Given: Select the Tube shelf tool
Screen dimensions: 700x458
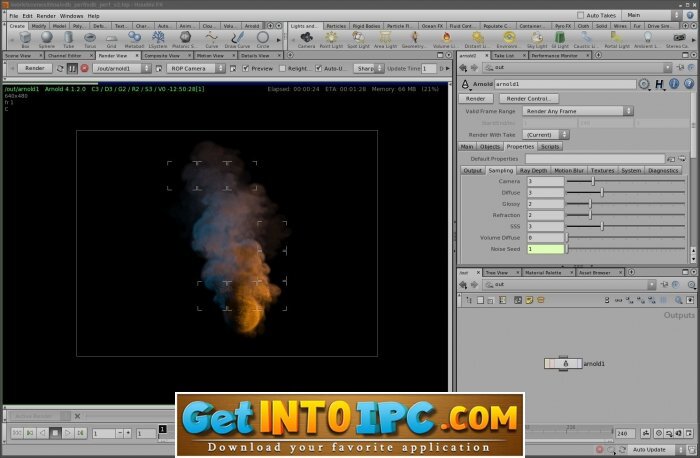Looking at the screenshot, I should point(68,39).
